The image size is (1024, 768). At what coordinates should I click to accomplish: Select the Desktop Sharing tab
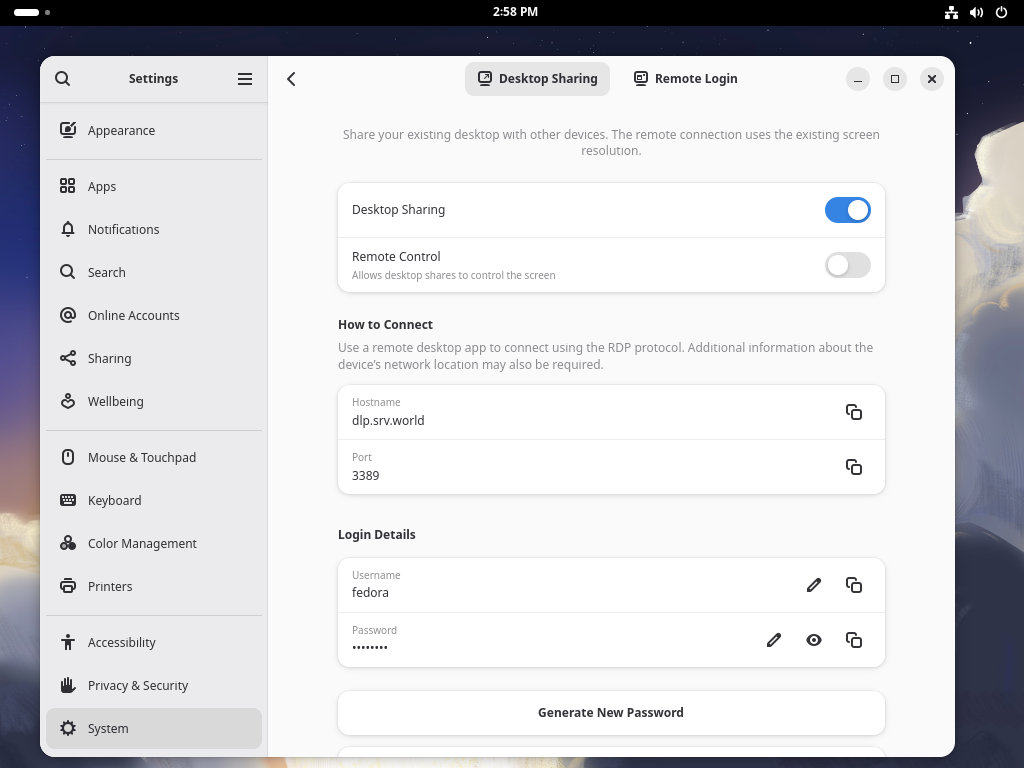537,78
